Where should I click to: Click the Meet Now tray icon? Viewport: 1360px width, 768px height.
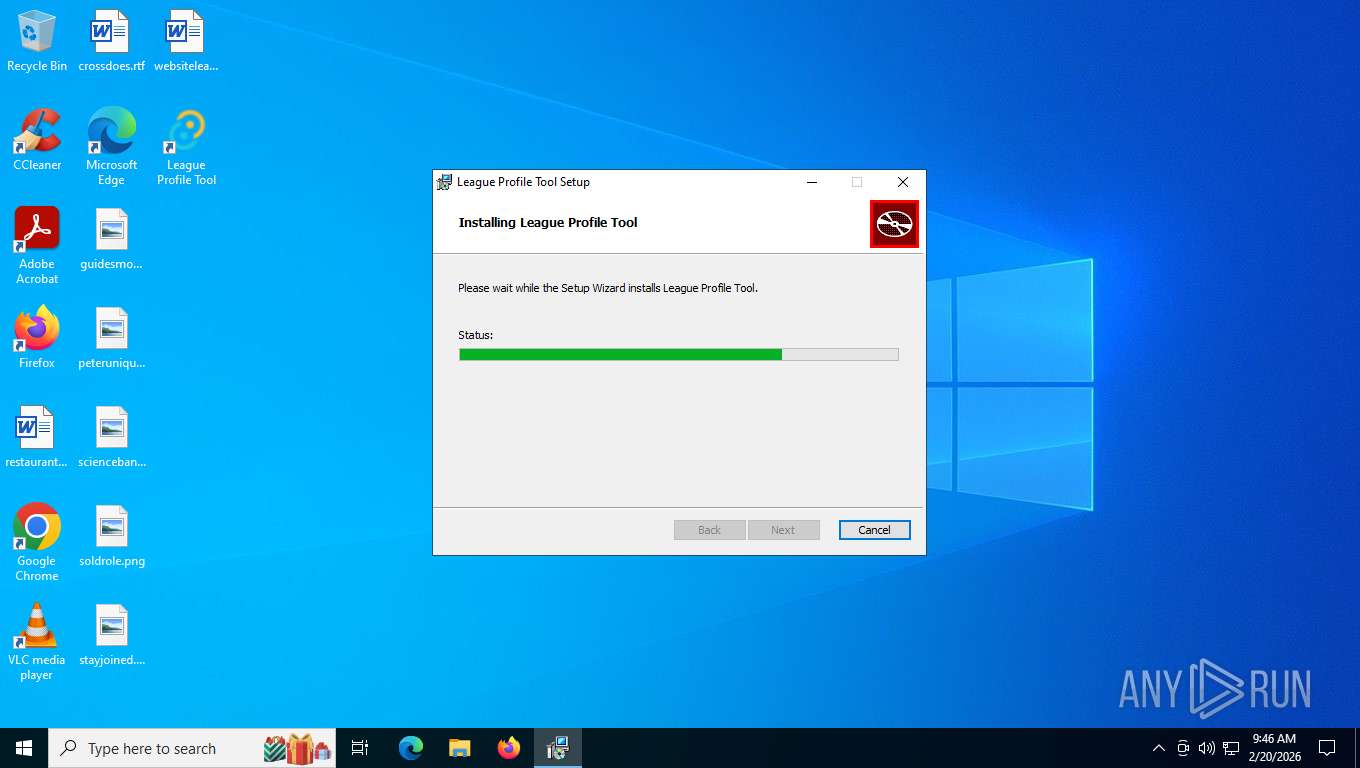1183,748
